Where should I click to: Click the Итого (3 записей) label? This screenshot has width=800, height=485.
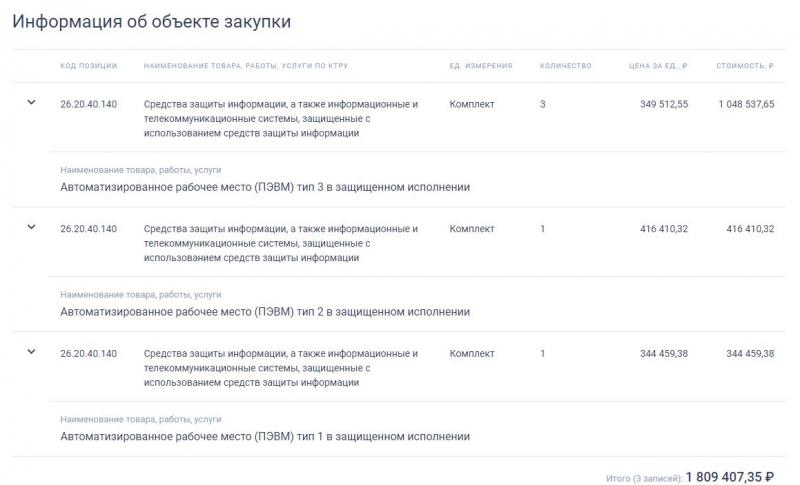pos(644,479)
